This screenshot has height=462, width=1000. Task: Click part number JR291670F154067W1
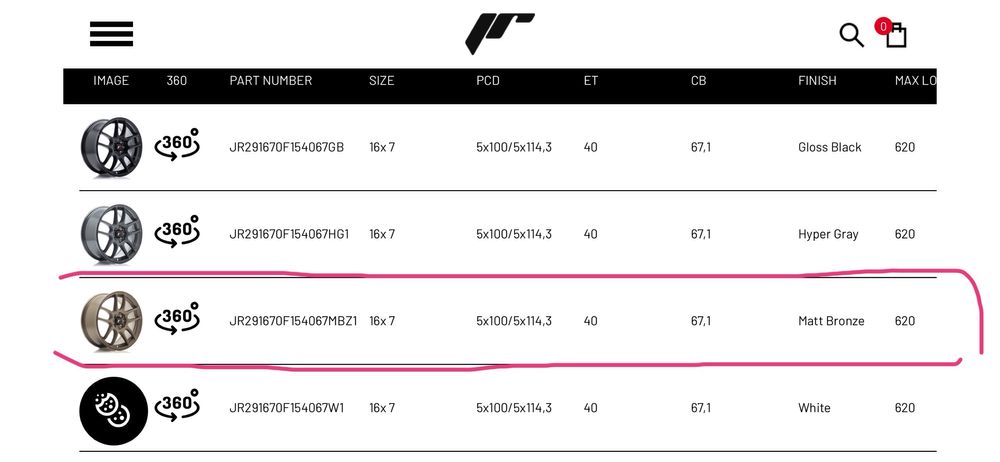coord(286,408)
